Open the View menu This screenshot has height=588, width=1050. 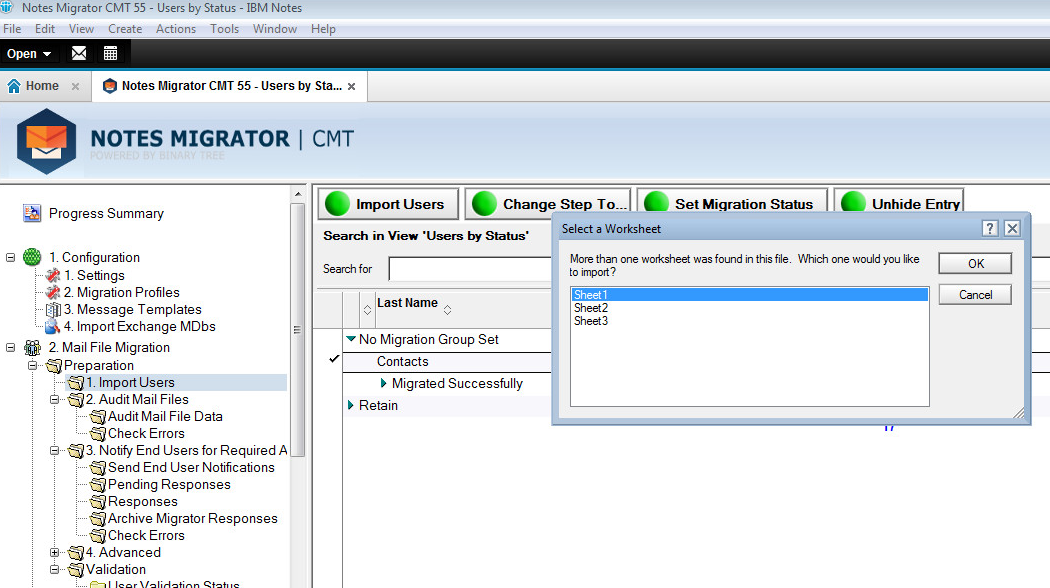81,29
